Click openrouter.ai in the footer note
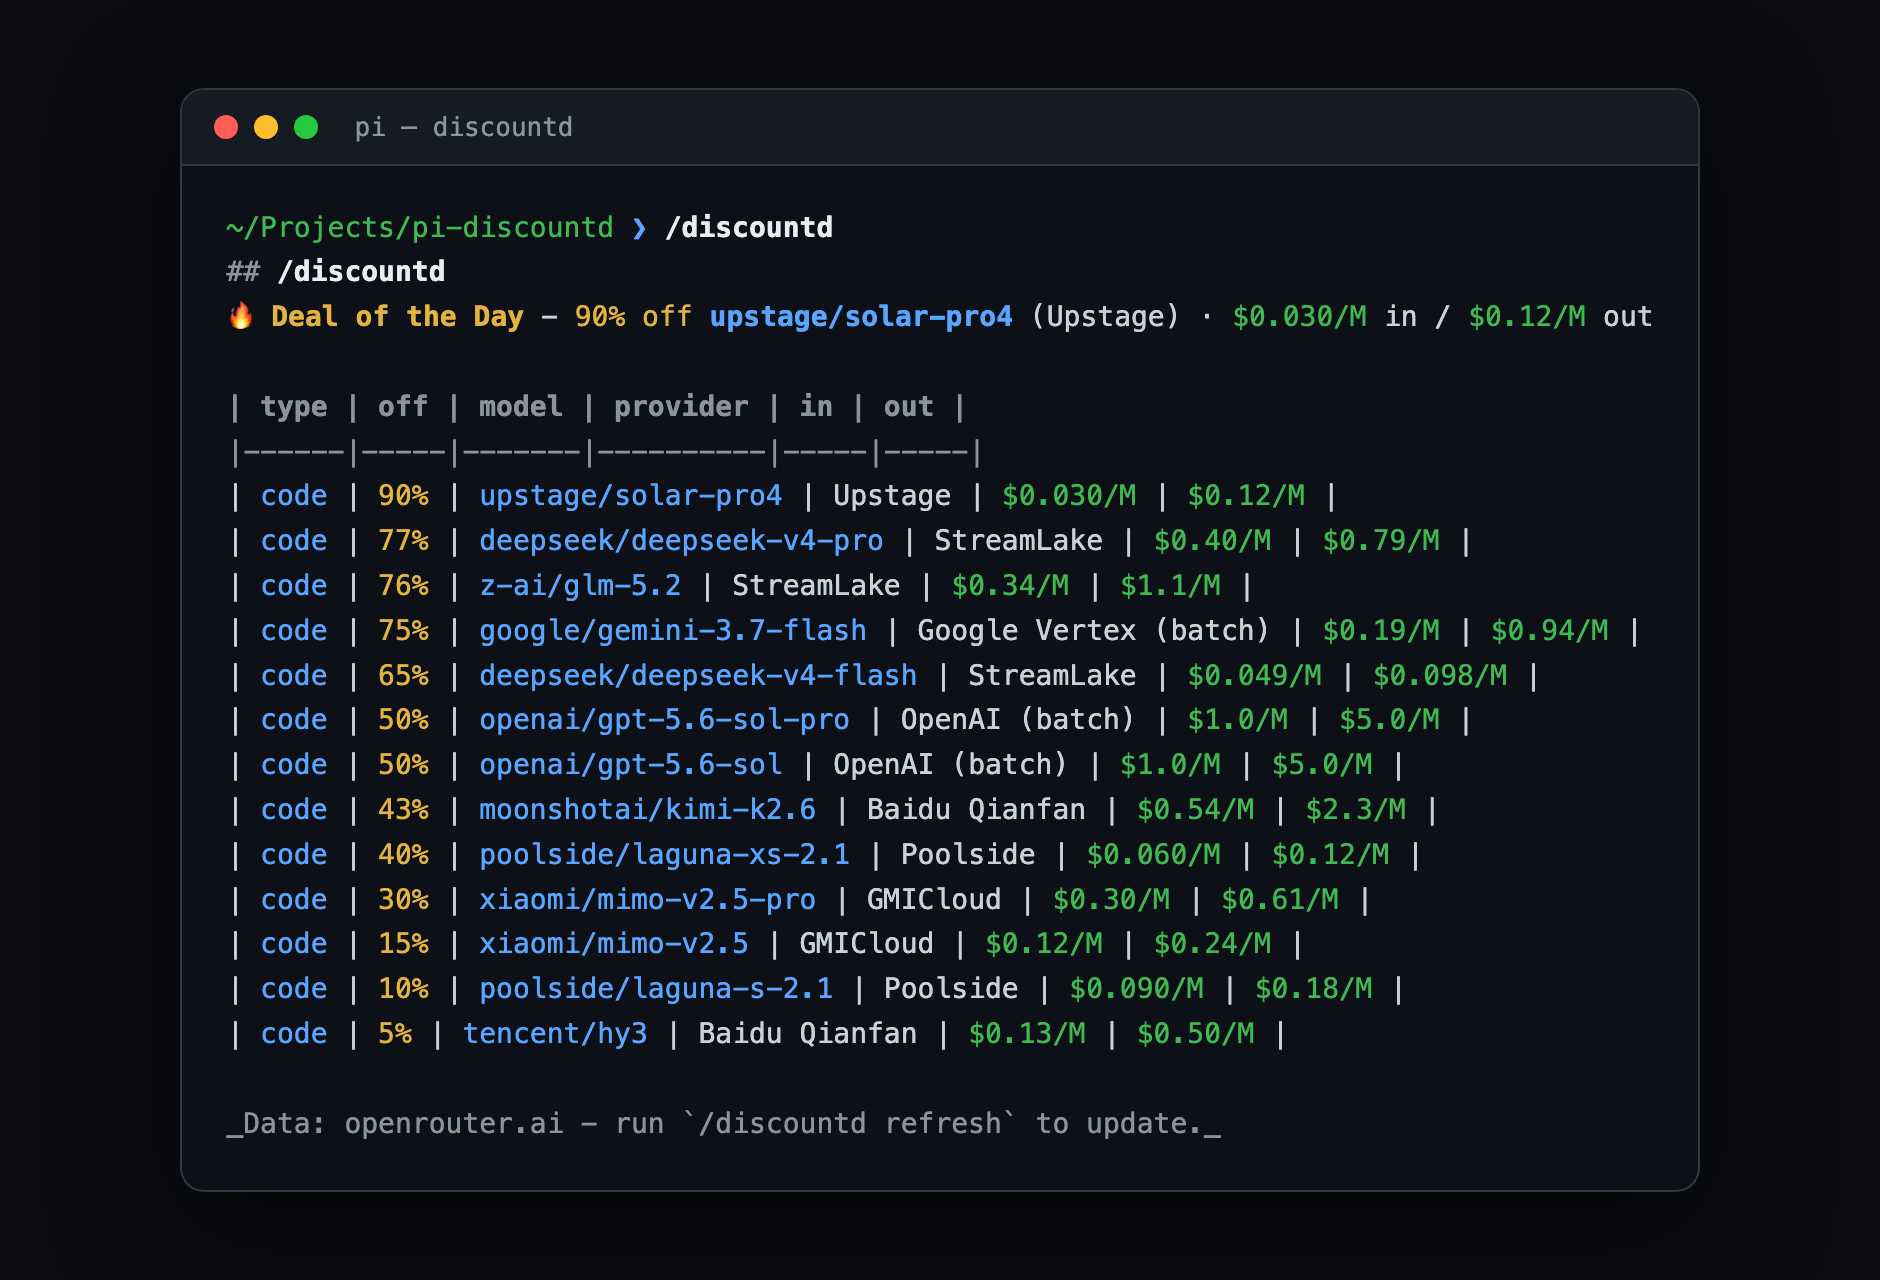1880x1280 pixels. coord(454,1124)
